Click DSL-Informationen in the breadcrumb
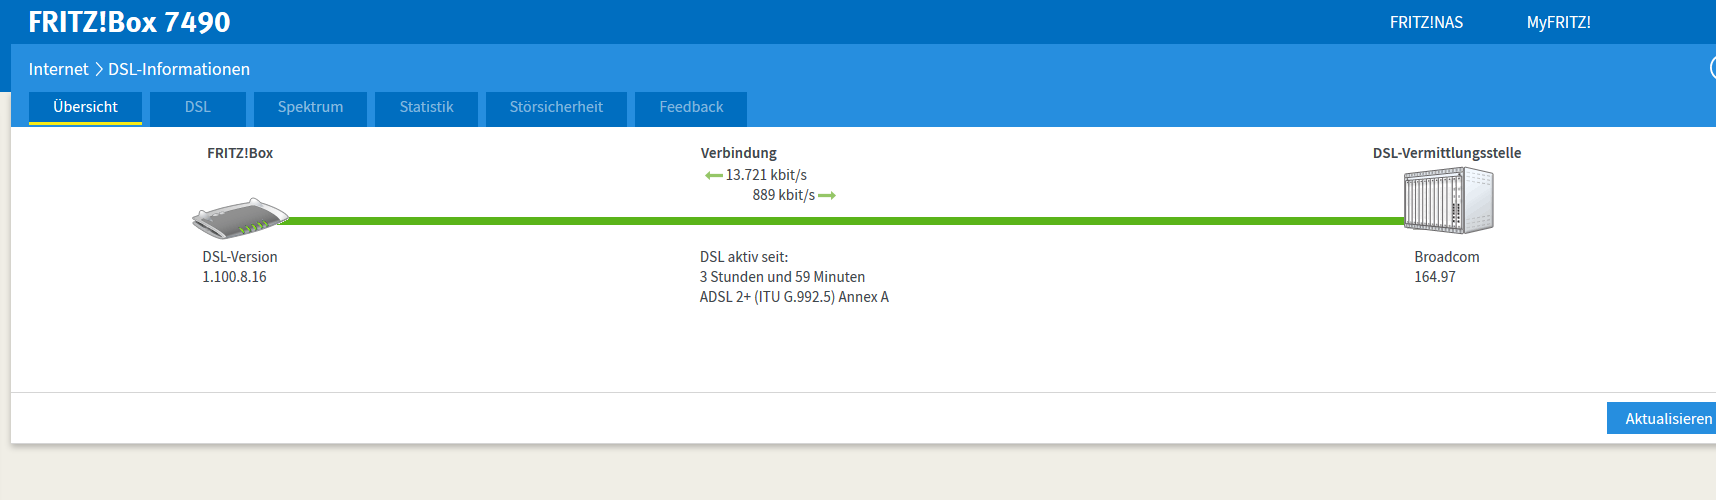 [179, 69]
